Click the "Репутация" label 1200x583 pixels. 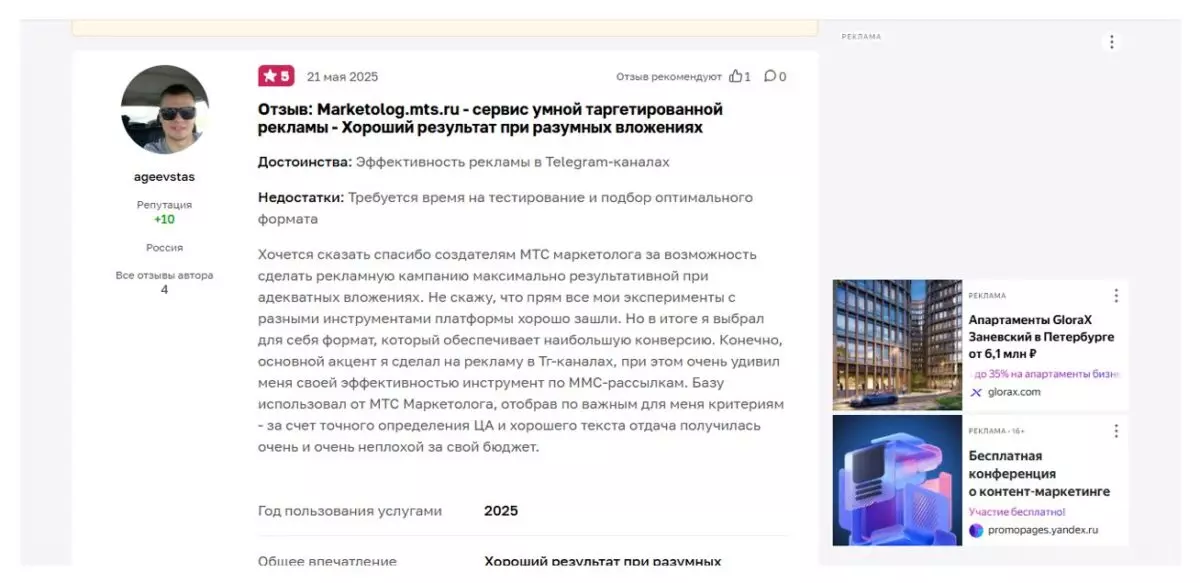164,204
